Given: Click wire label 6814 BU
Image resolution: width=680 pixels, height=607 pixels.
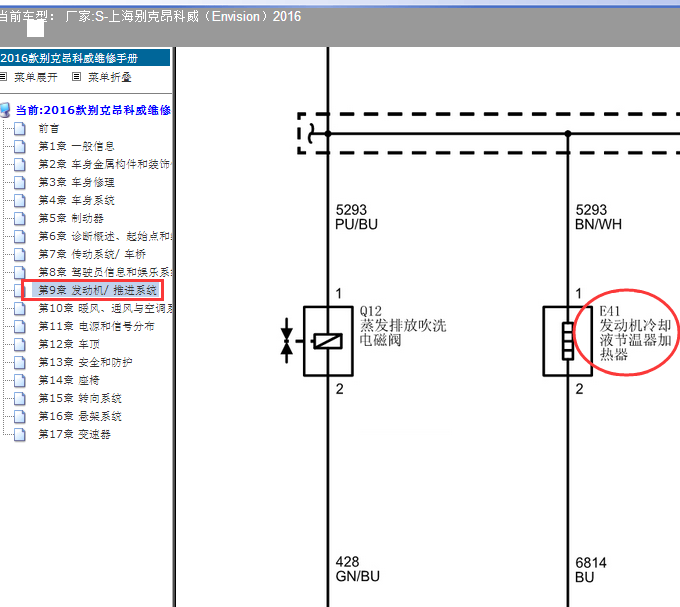Looking at the screenshot, I should point(591,570).
